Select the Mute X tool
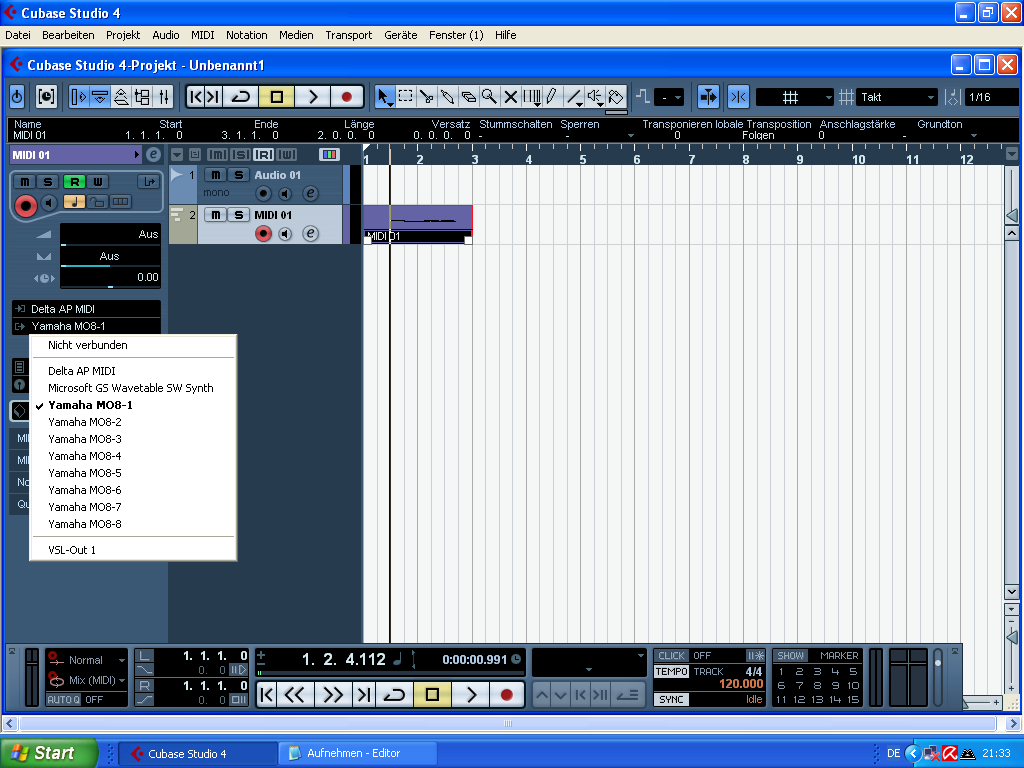Image resolution: width=1024 pixels, height=768 pixels. (511, 97)
